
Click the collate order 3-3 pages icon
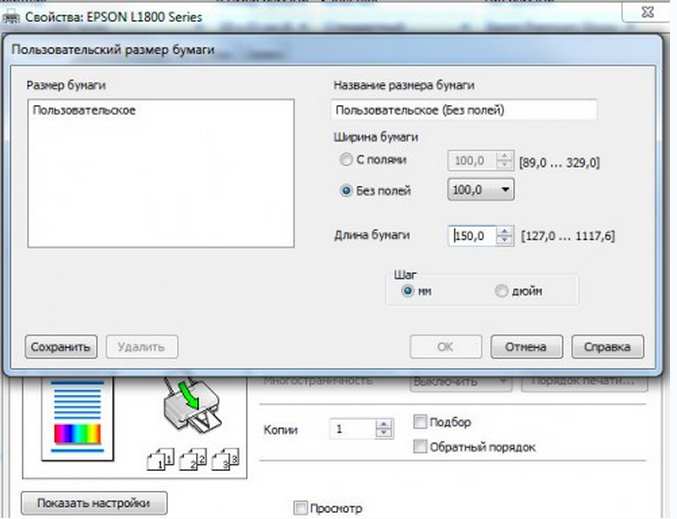point(225,459)
